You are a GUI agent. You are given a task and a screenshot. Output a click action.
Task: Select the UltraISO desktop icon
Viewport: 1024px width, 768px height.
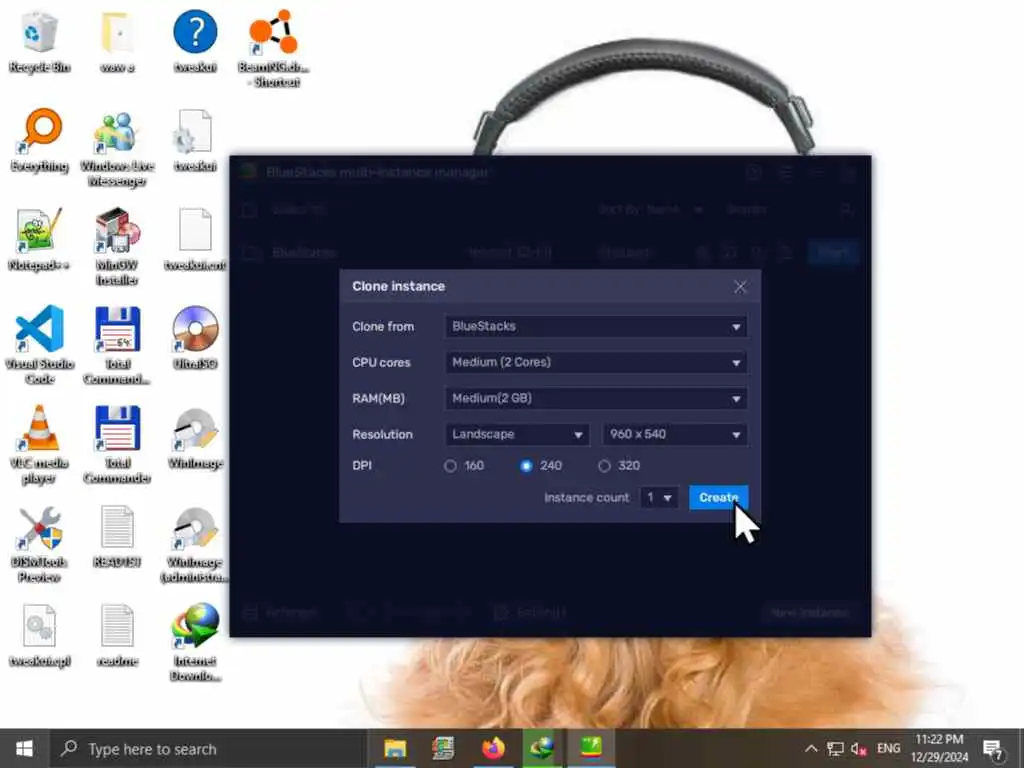point(195,338)
